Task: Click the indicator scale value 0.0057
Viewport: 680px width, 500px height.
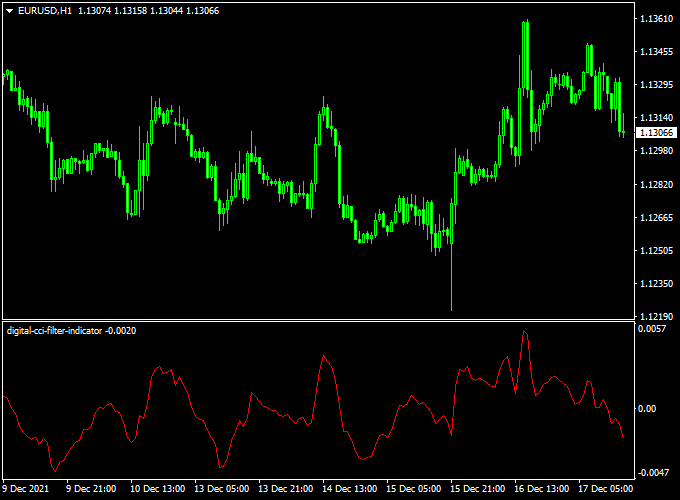Action: [x=652, y=329]
